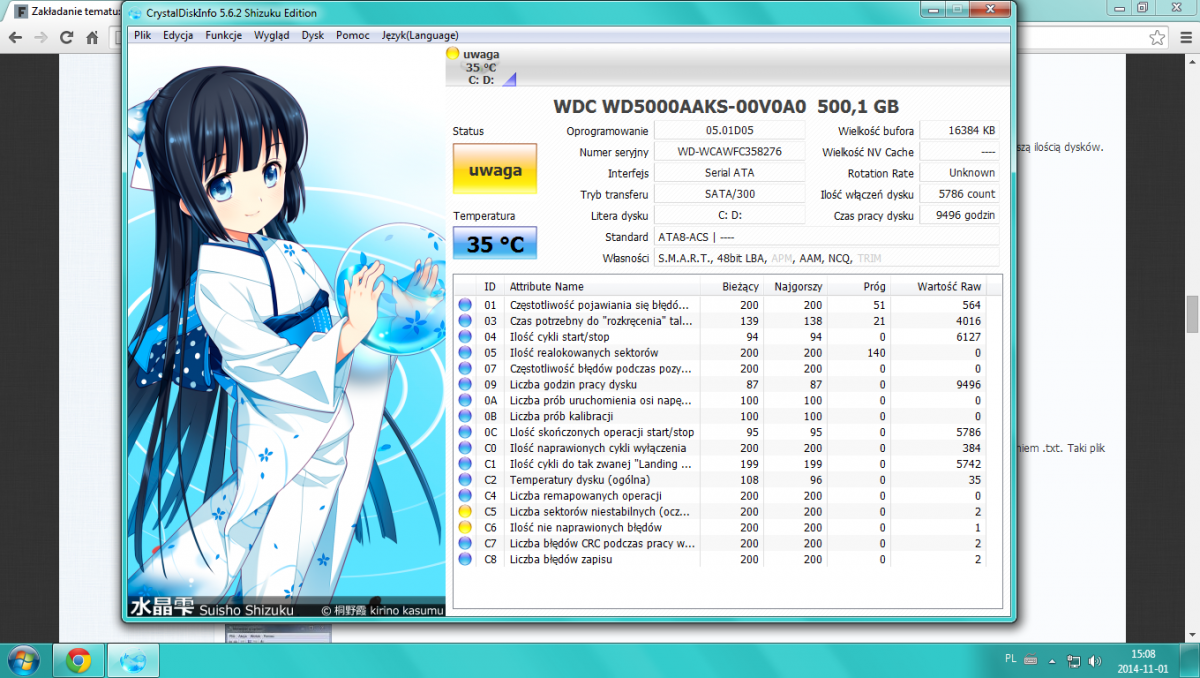
Task: Click the Shizuku character artwork
Action: tap(286, 331)
